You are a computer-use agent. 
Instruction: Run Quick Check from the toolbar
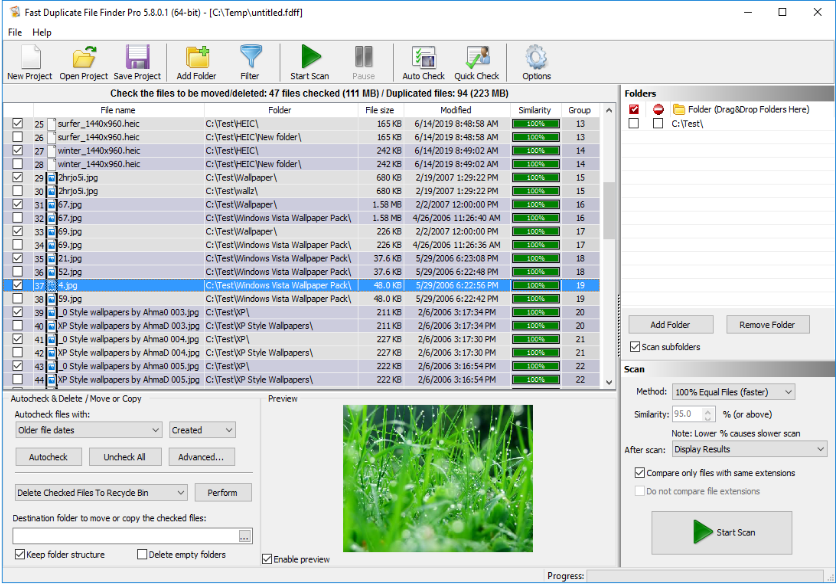point(477,58)
